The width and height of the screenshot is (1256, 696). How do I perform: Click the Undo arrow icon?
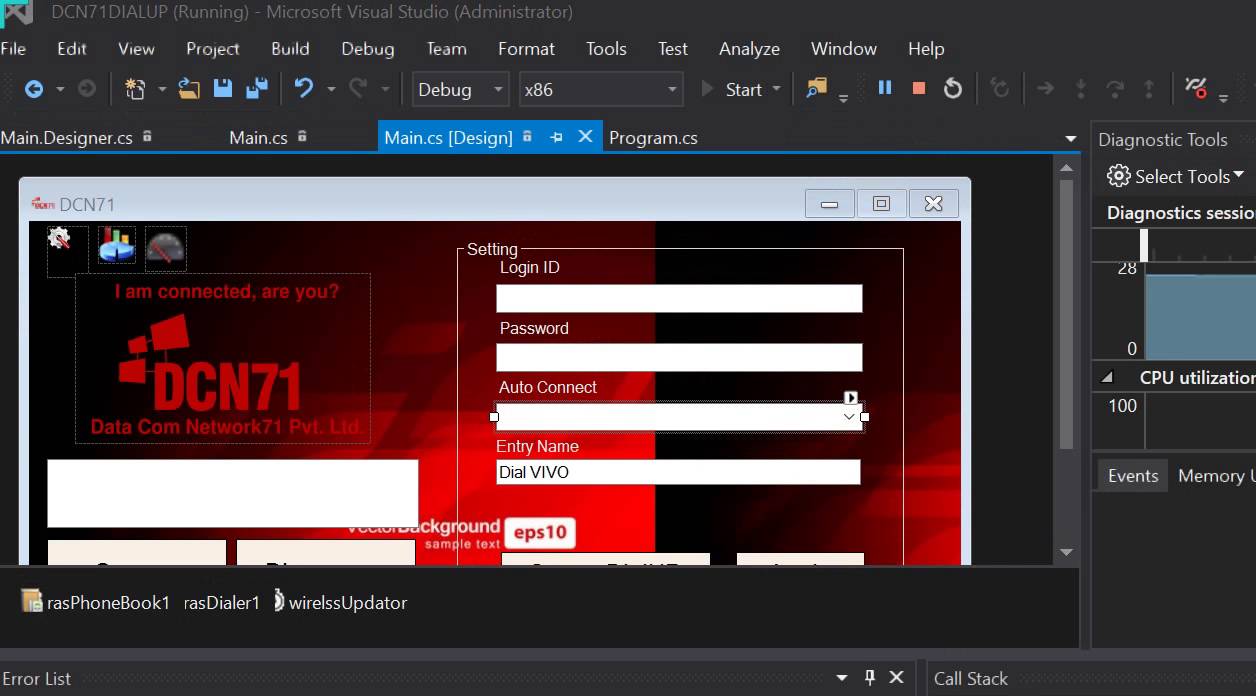pyautogui.click(x=304, y=89)
